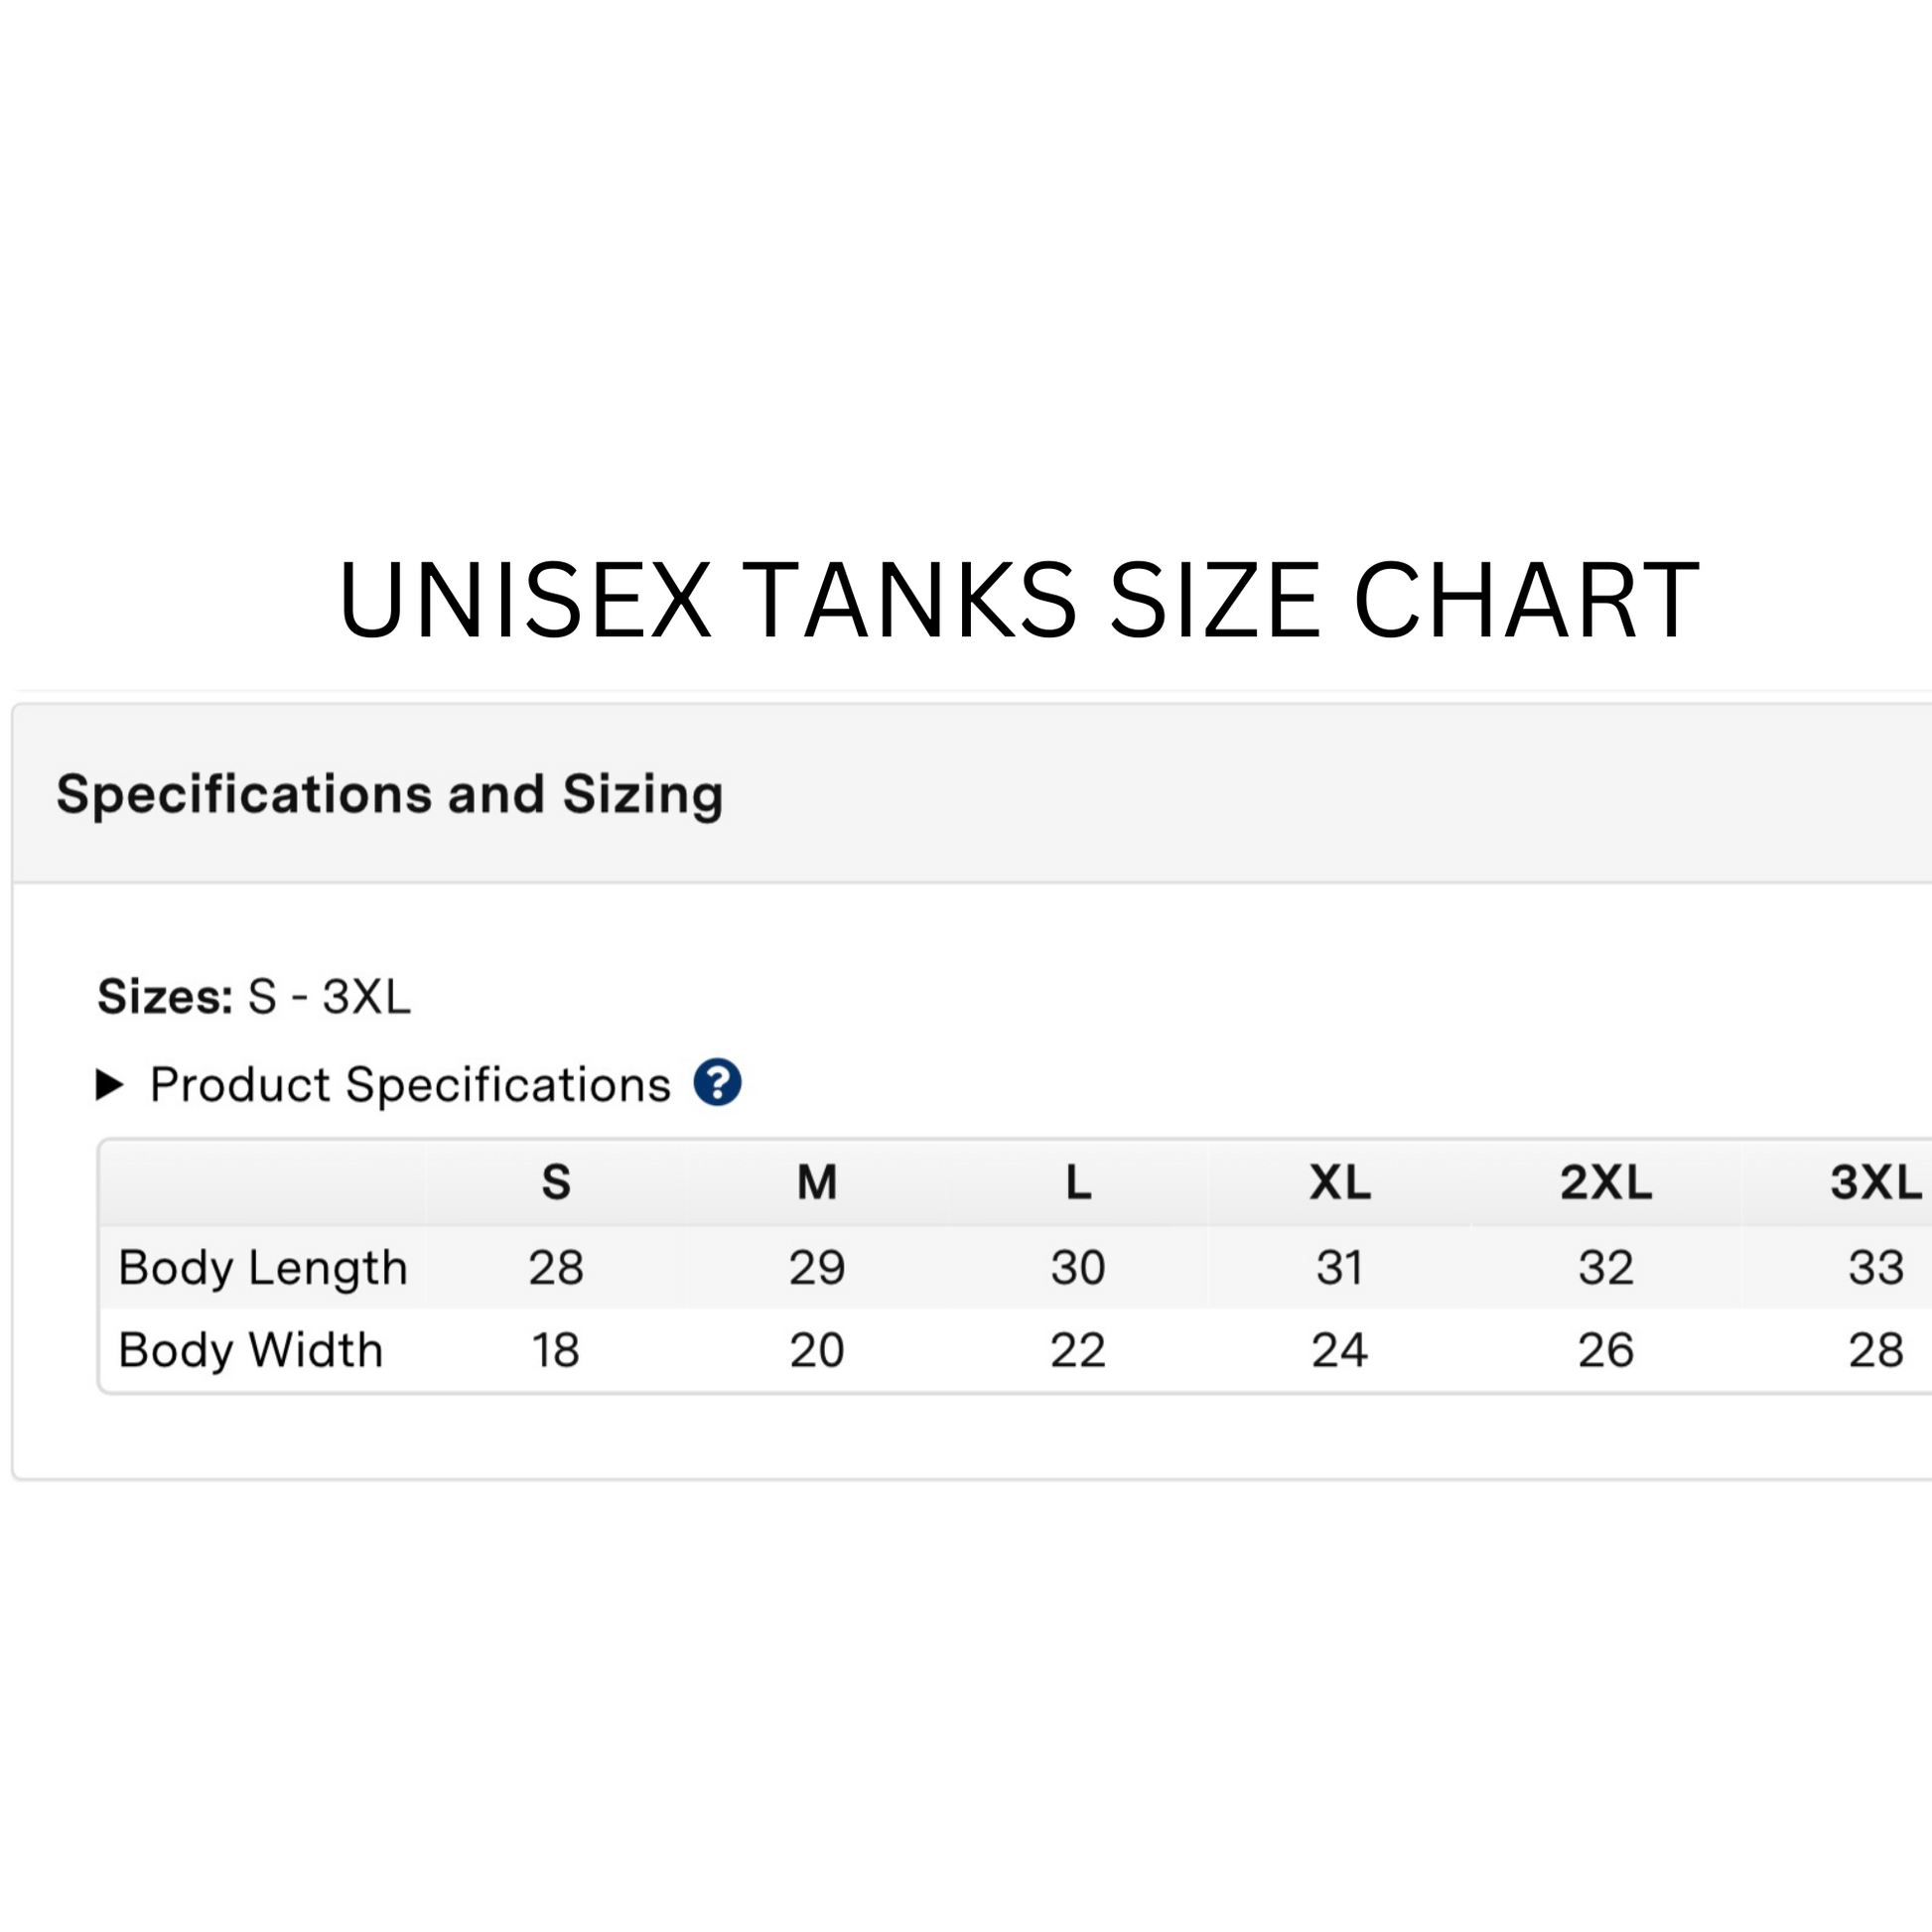The width and height of the screenshot is (1932, 1932).
Task: Select the 2XL size column header
Action: (x=1606, y=1183)
